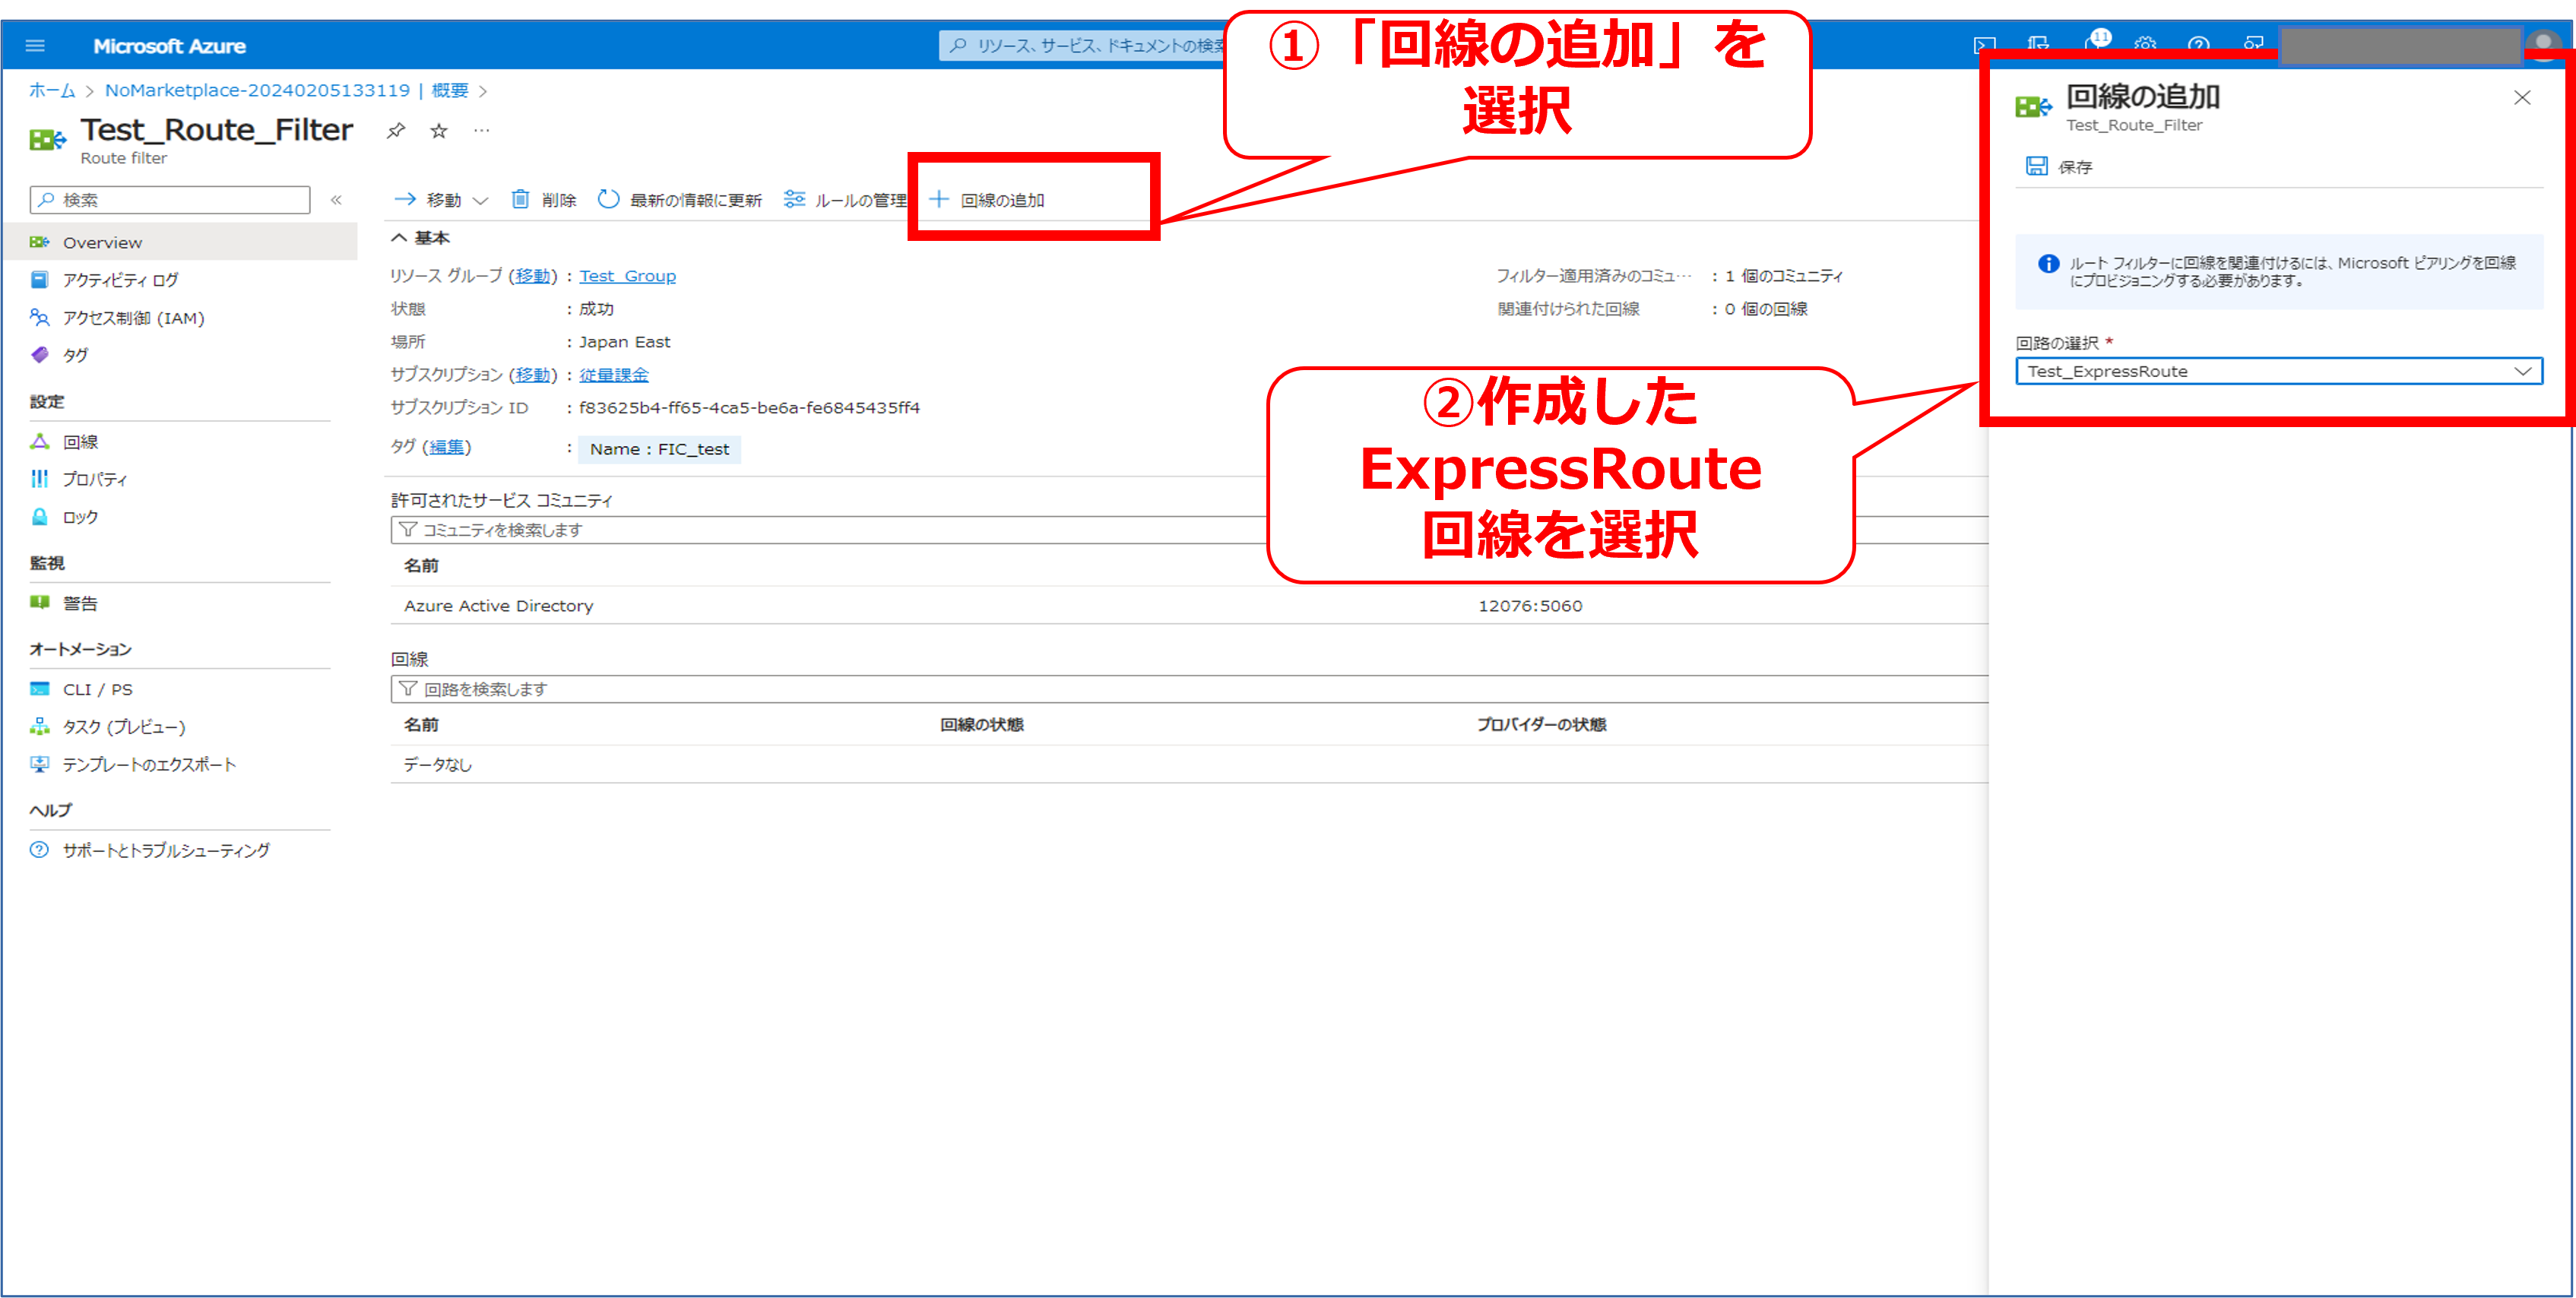Image resolution: width=2576 pixels, height=1298 pixels.
Task: Click the help question mark icon
Action: [2198, 45]
